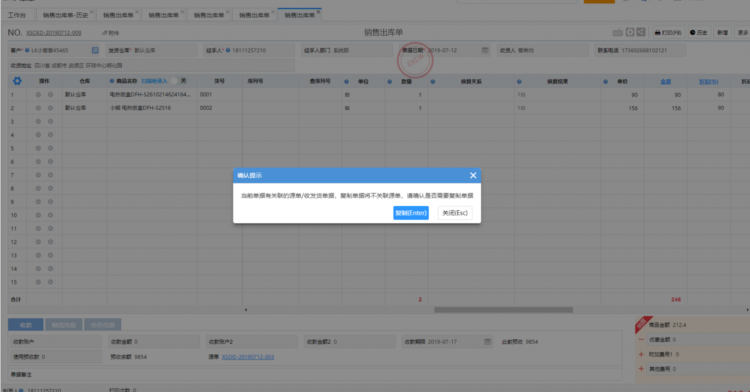Click the info icon before 单位 header
Viewport: 750px width, 392px height.
[346, 82]
